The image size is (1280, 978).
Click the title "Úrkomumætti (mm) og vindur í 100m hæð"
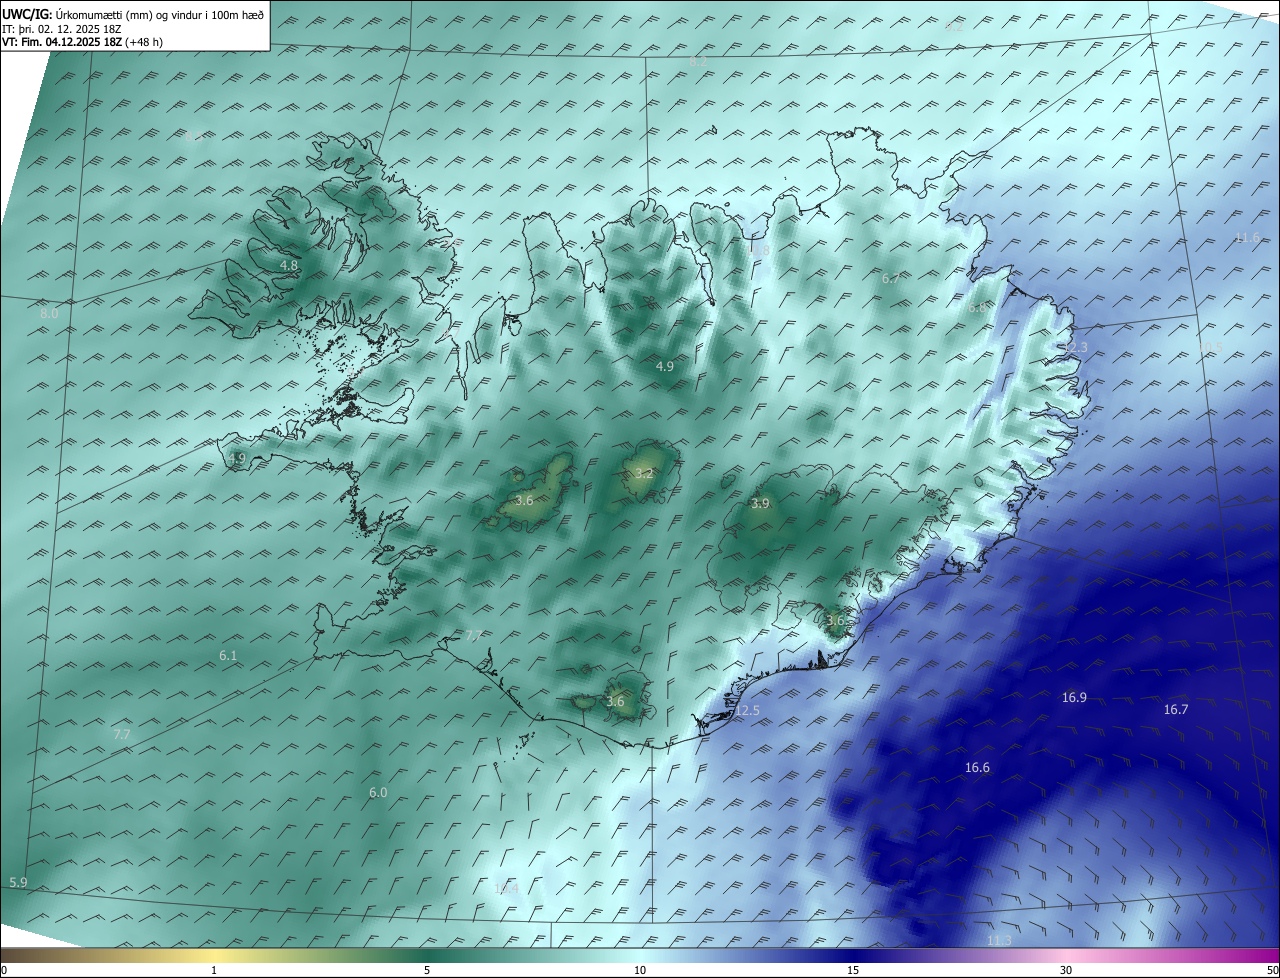click(159, 16)
